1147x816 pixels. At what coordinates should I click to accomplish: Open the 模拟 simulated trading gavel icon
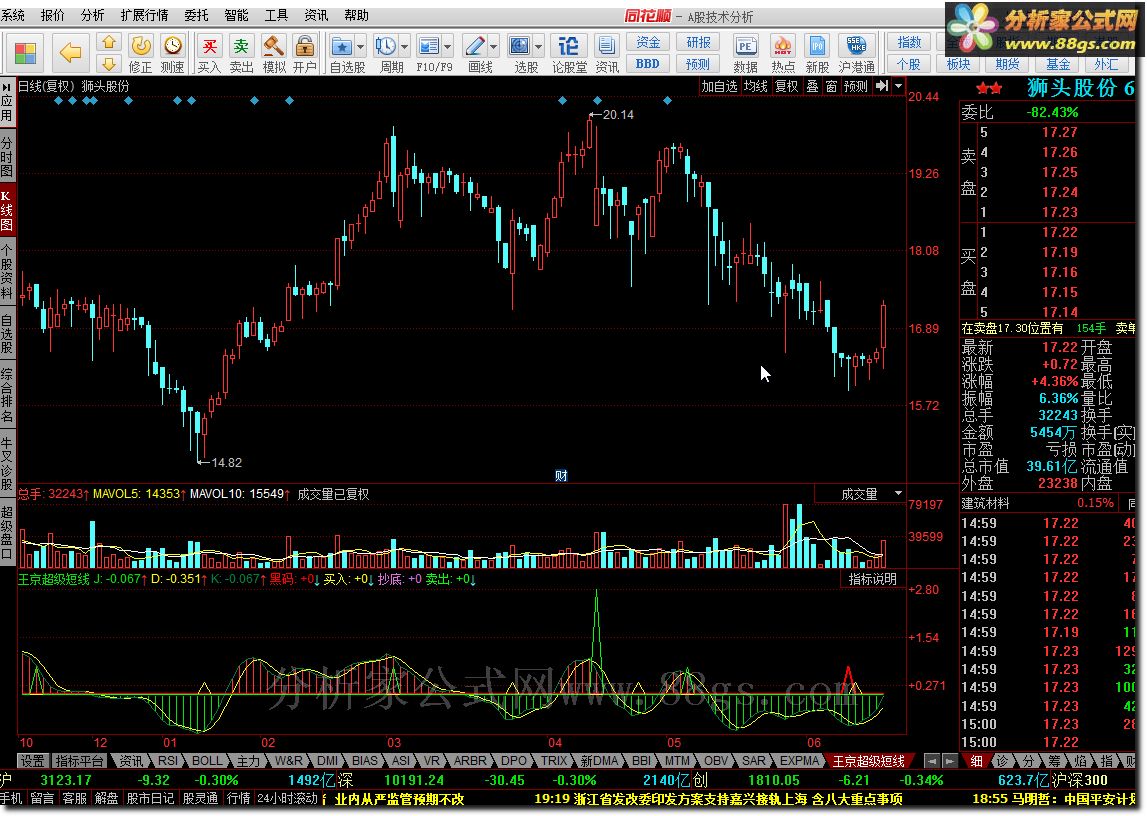[274, 53]
